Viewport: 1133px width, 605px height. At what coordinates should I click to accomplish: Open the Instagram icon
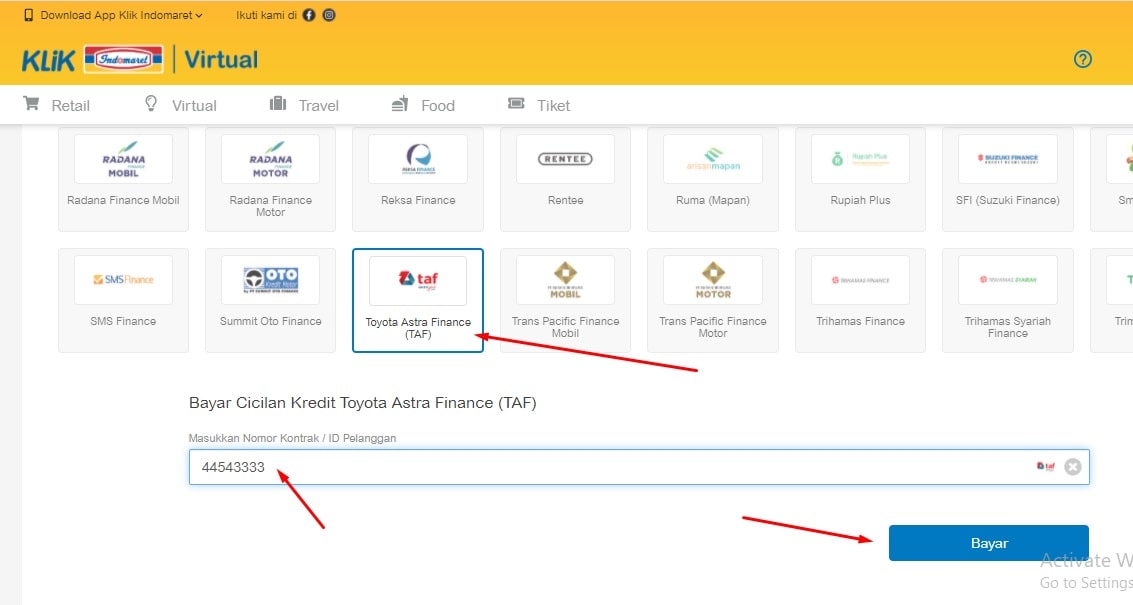[x=330, y=16]
